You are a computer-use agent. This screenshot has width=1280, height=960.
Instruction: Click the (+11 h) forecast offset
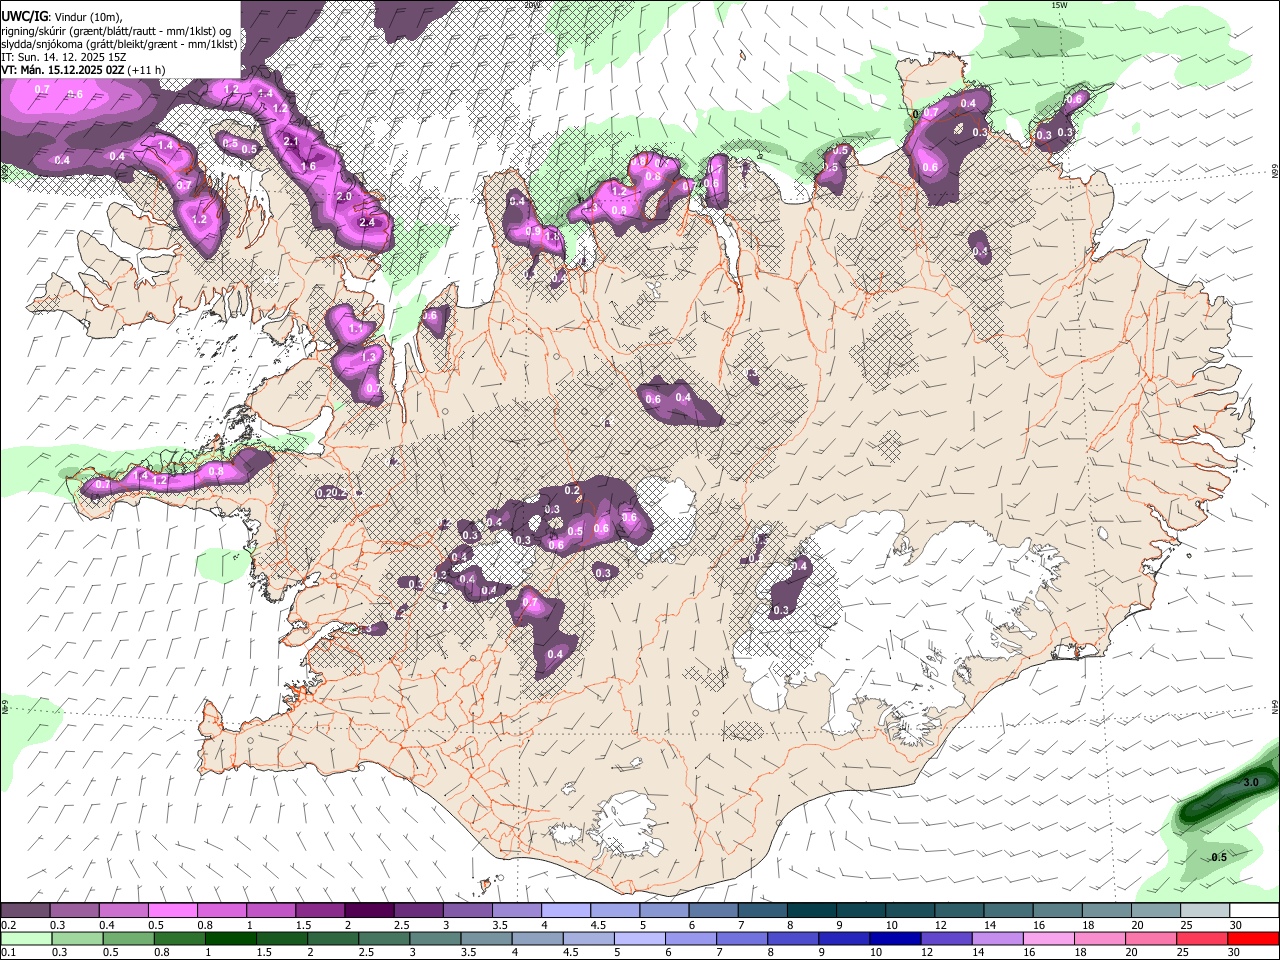click(148, 70)
